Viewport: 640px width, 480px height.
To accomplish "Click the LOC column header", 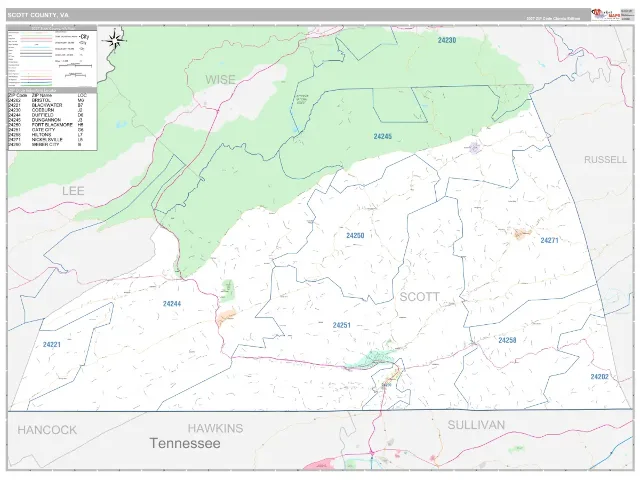I will click(x=82, y=95).
